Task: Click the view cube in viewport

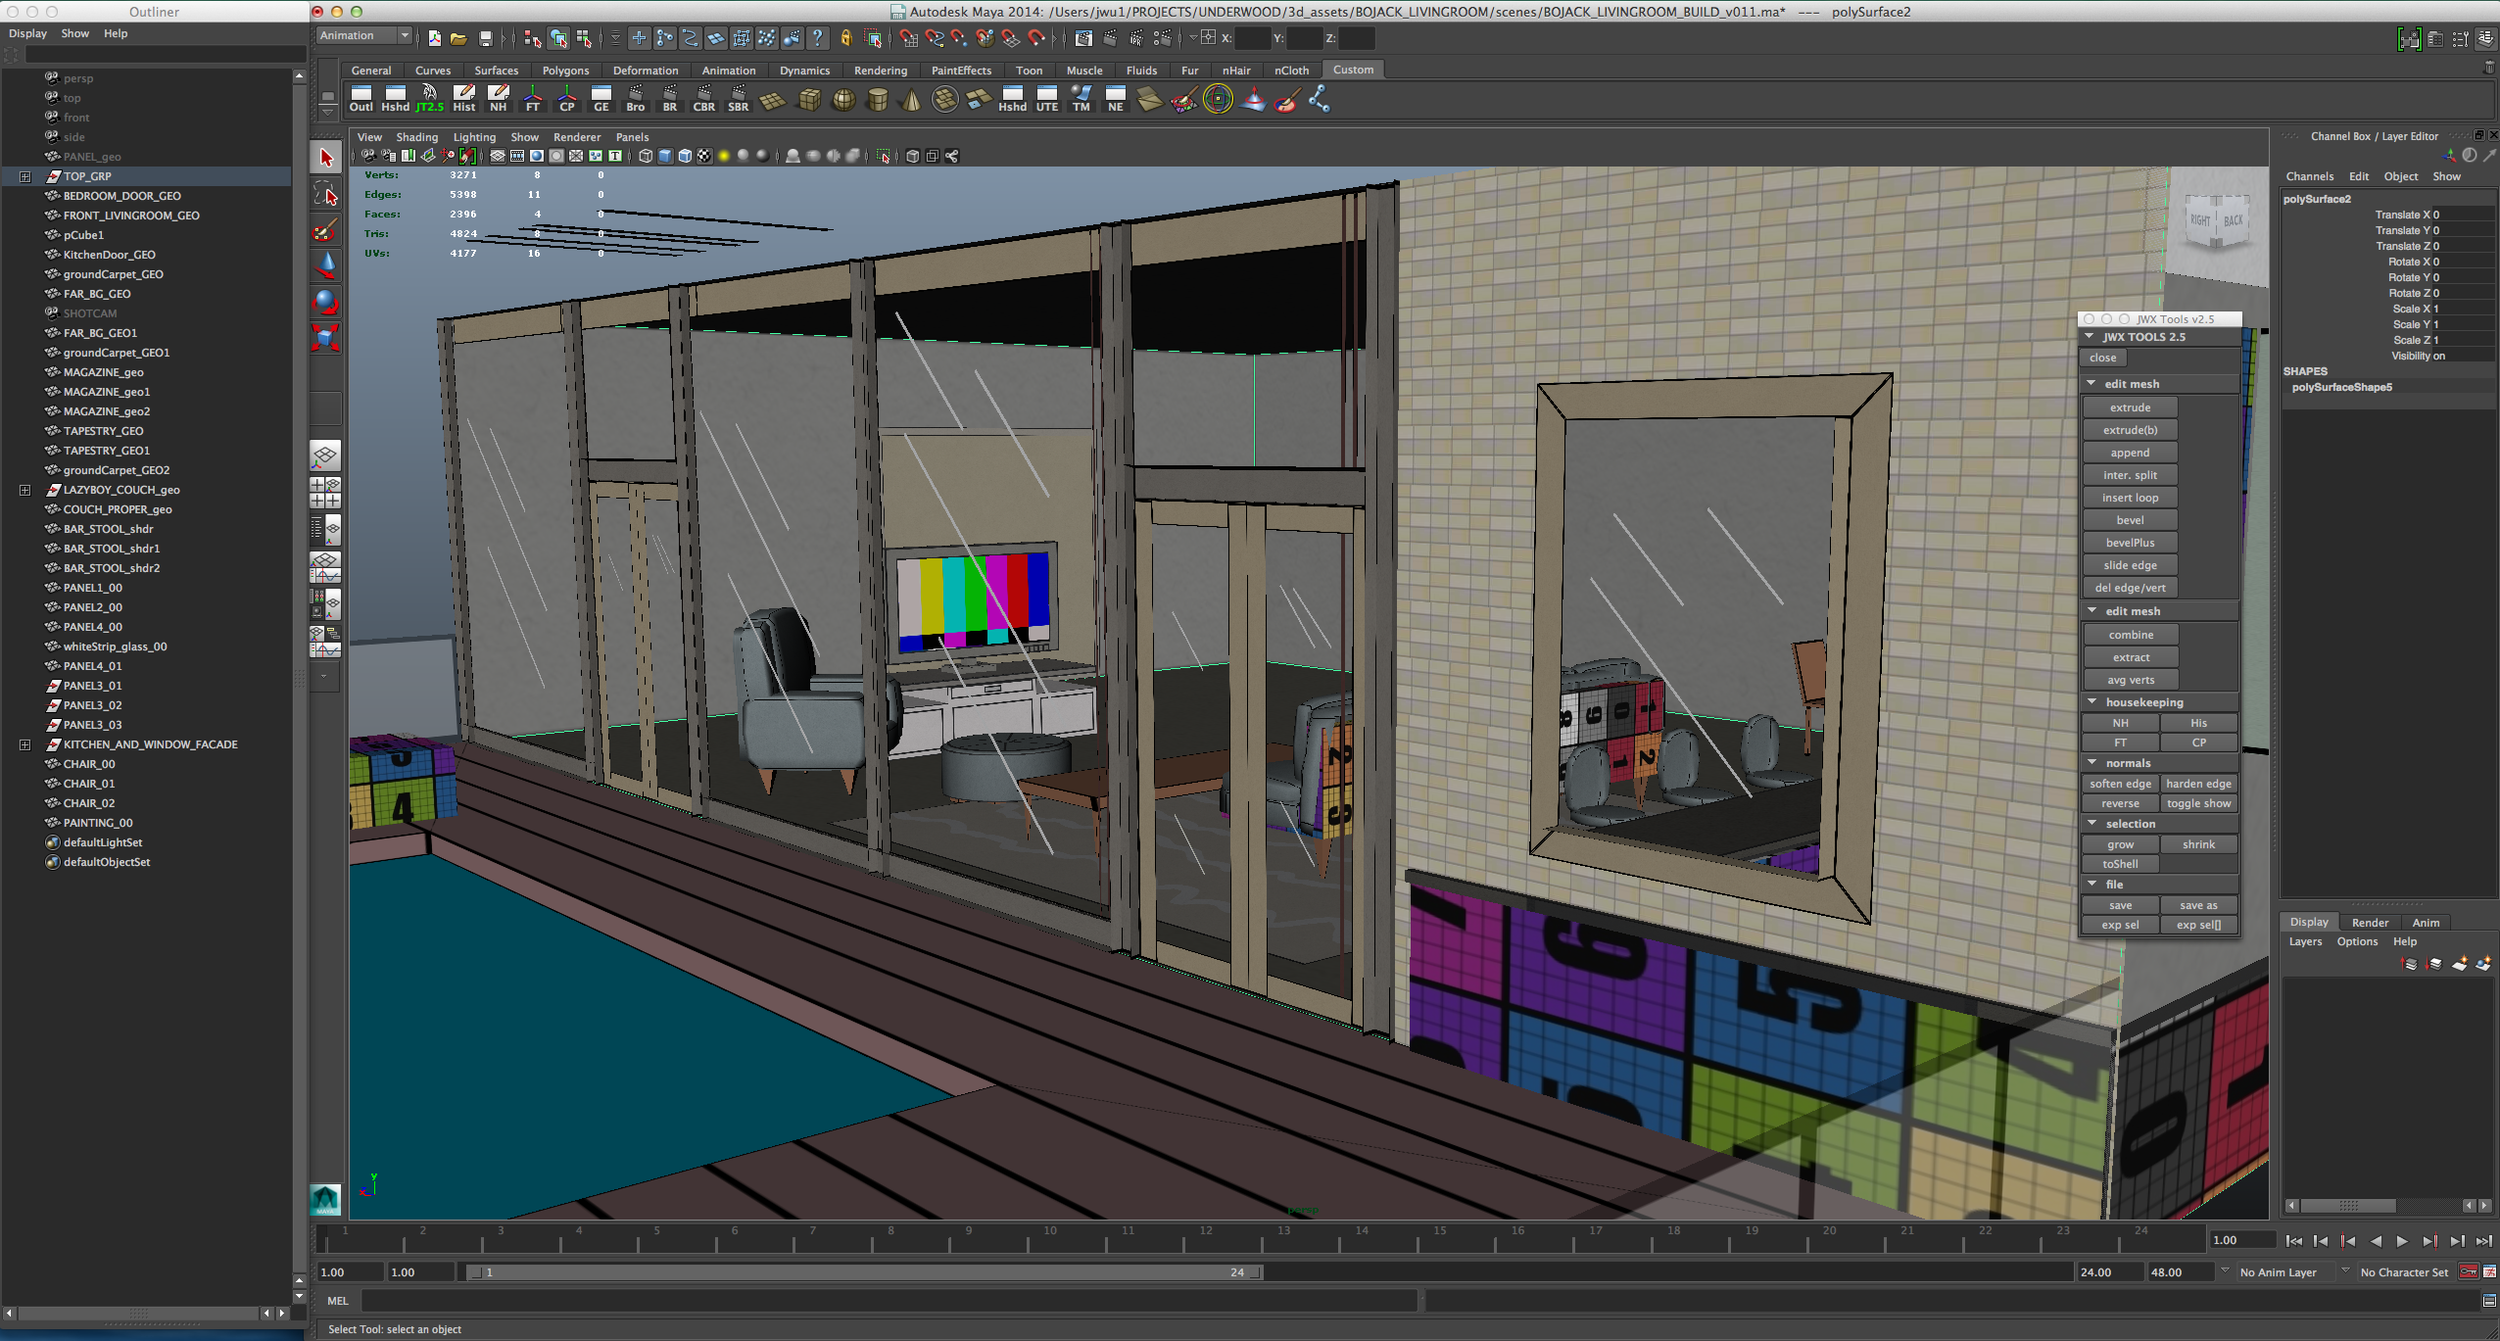Action: [2216, 219]
